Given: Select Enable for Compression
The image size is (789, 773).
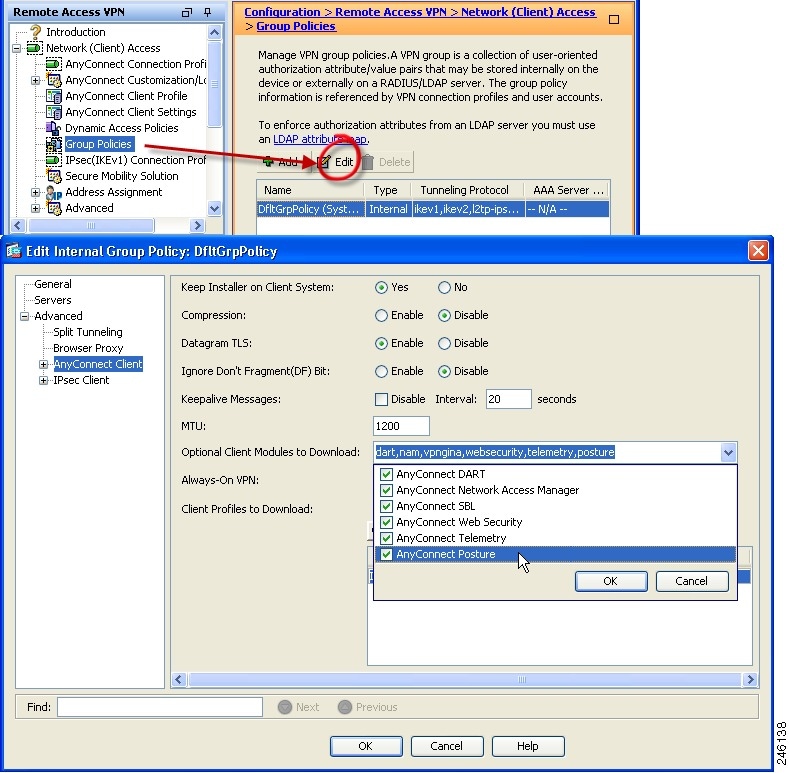Looking at the screenshot, I should tap(381, 316).
